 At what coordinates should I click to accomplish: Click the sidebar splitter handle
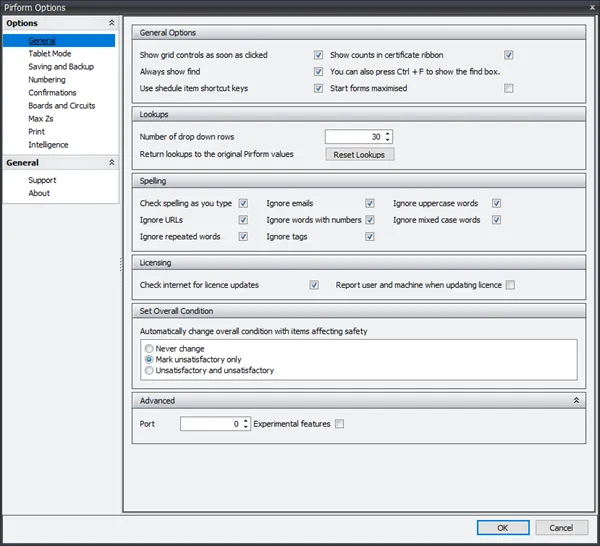(121, 264)
